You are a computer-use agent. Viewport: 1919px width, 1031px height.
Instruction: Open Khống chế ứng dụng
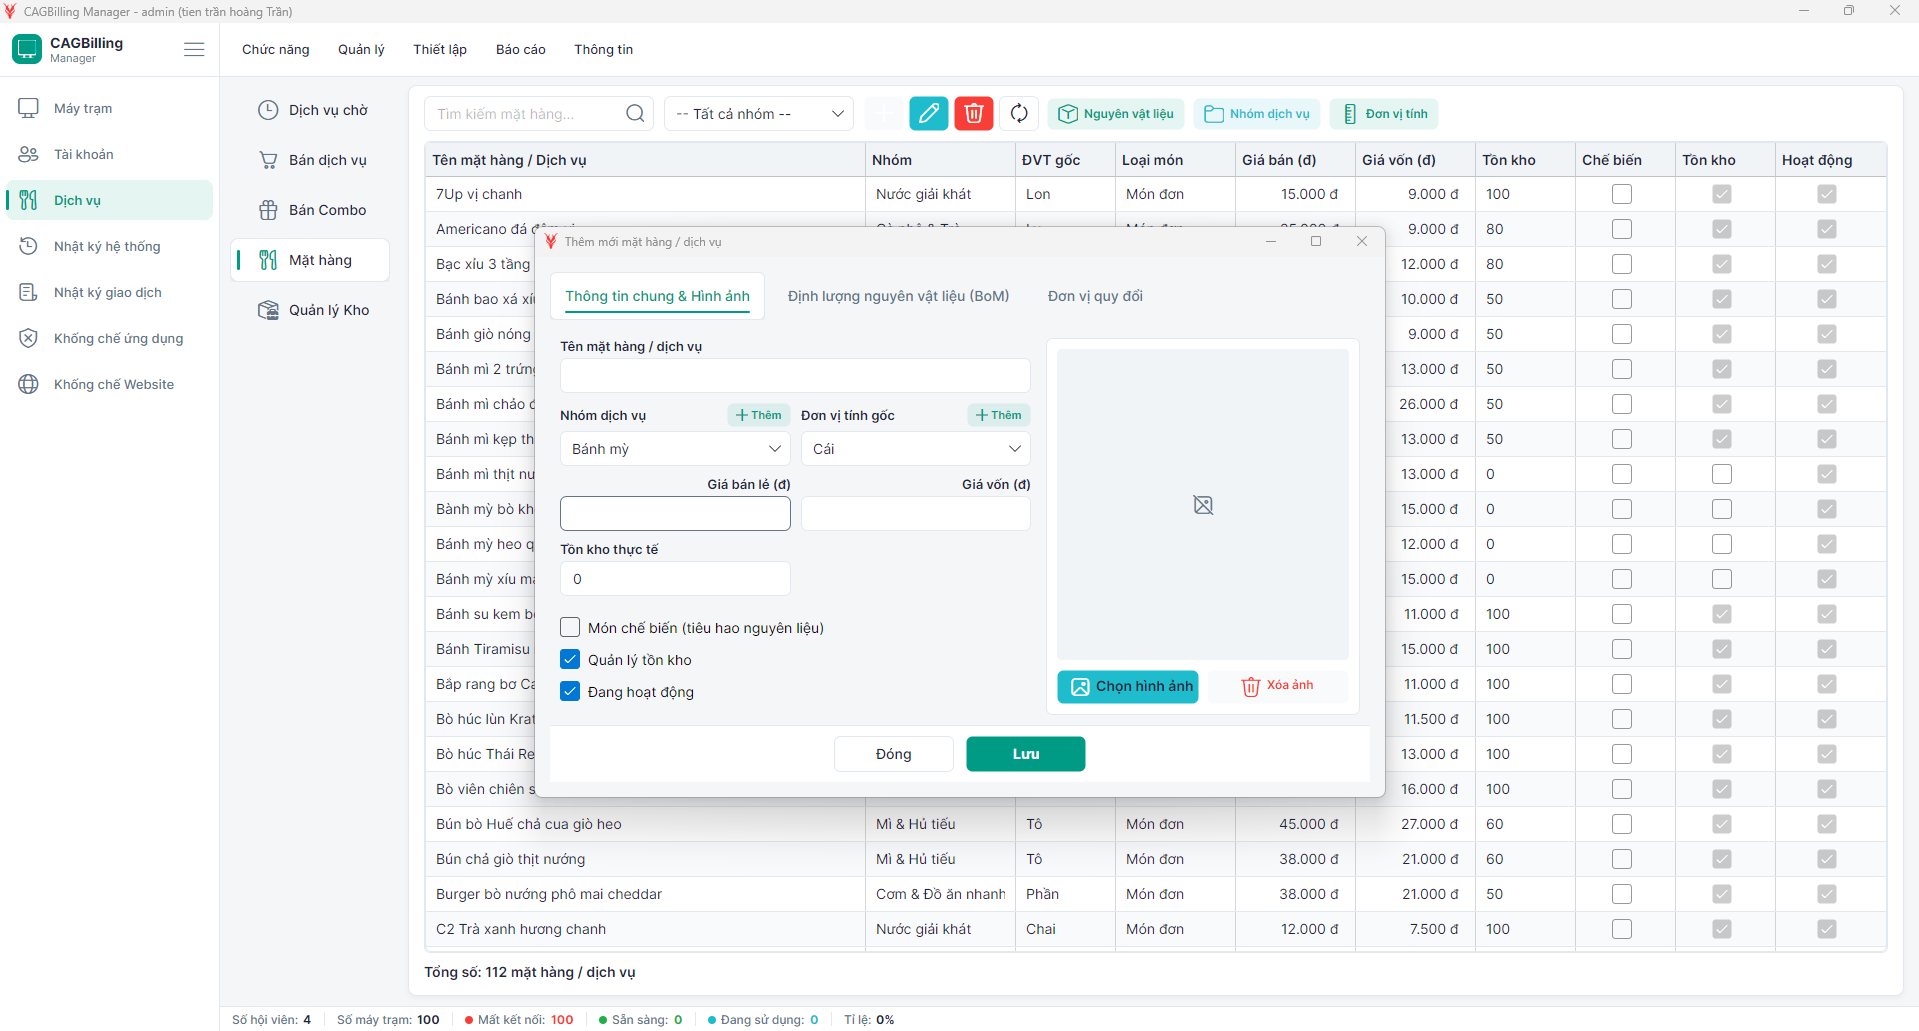click(109, 338)
